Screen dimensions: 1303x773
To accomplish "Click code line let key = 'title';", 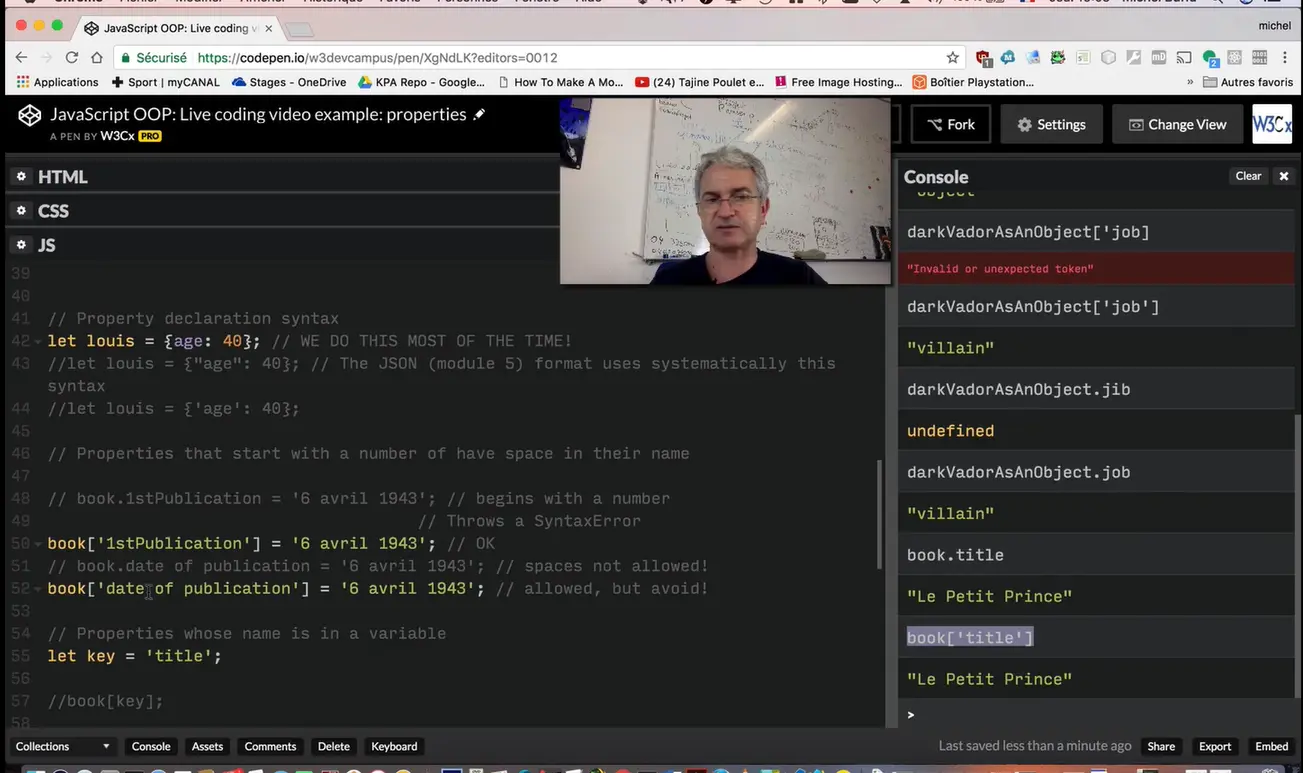I will click(x=134, y=656).
